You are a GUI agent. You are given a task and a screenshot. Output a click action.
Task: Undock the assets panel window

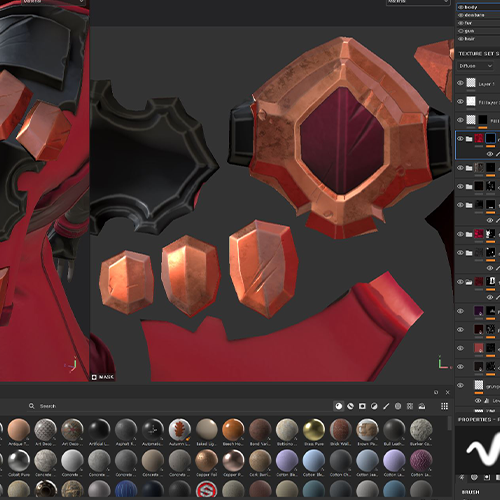pos(436,392)
